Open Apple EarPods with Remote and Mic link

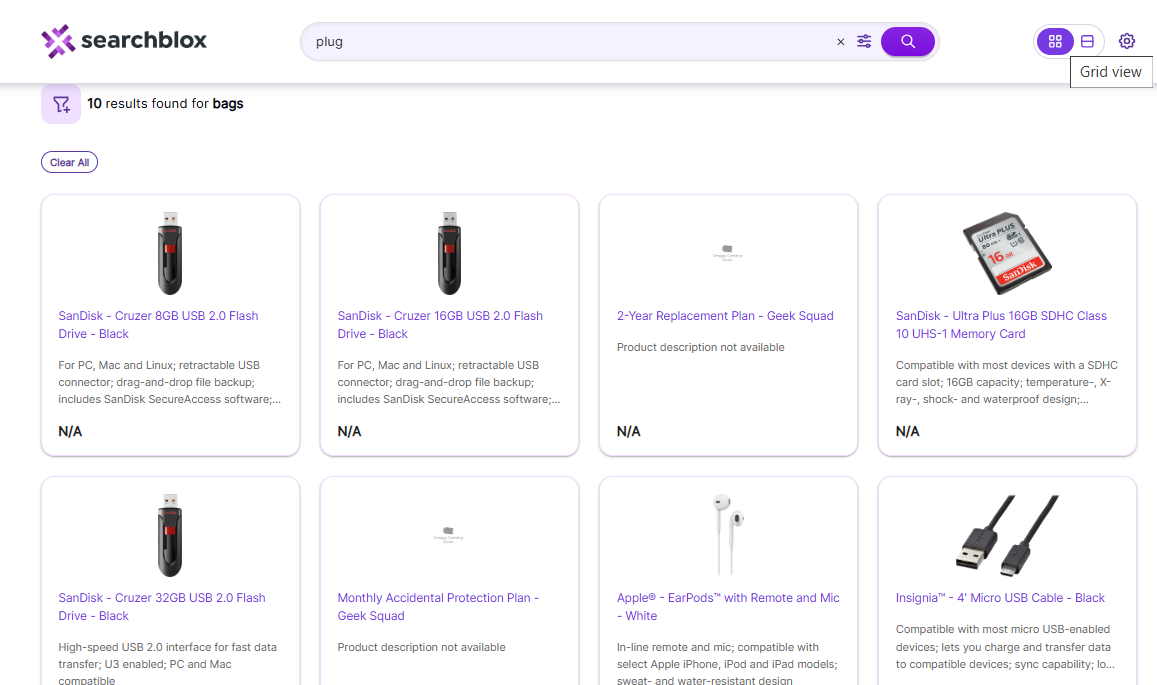point(728,607)
